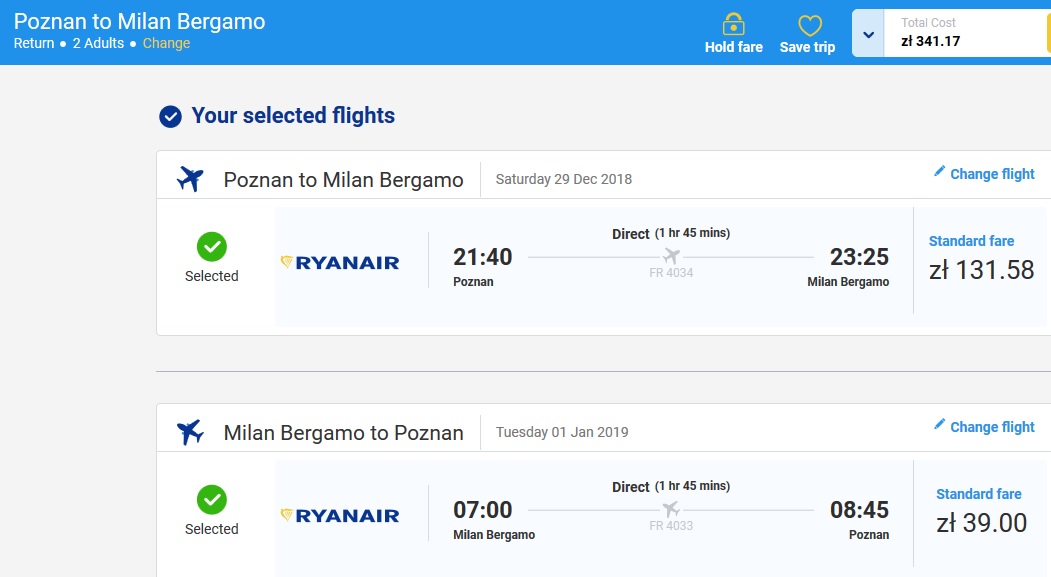Toggle the green Selected check on the outbound flight

click(212, 247)
